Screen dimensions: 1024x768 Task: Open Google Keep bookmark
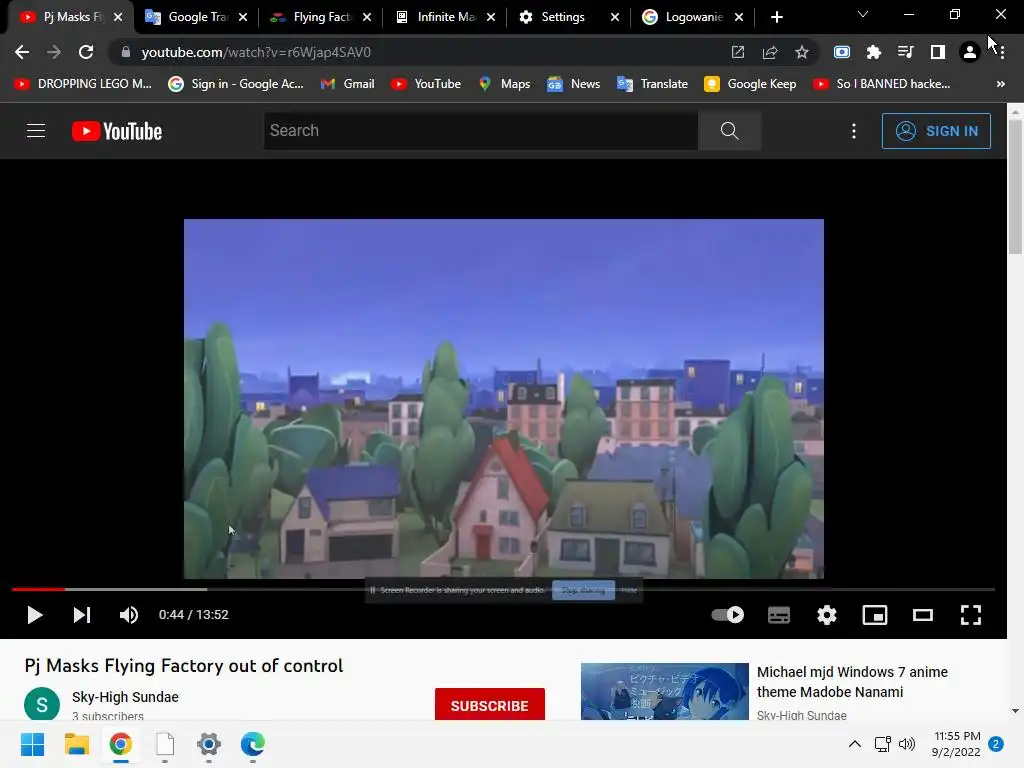pos(750,84)
